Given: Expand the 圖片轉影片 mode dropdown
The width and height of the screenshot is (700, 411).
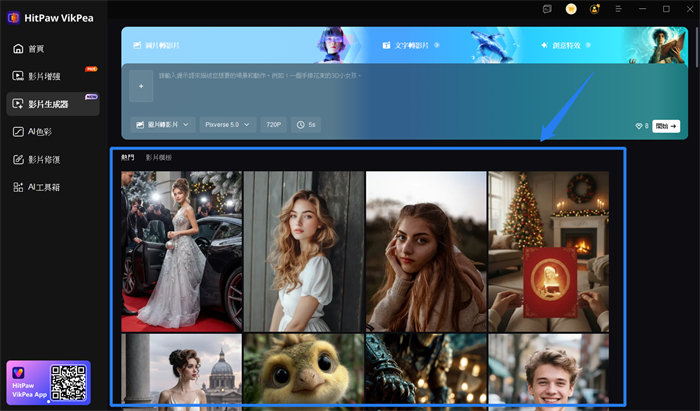Looking at the screenshot, I should 162,125.
